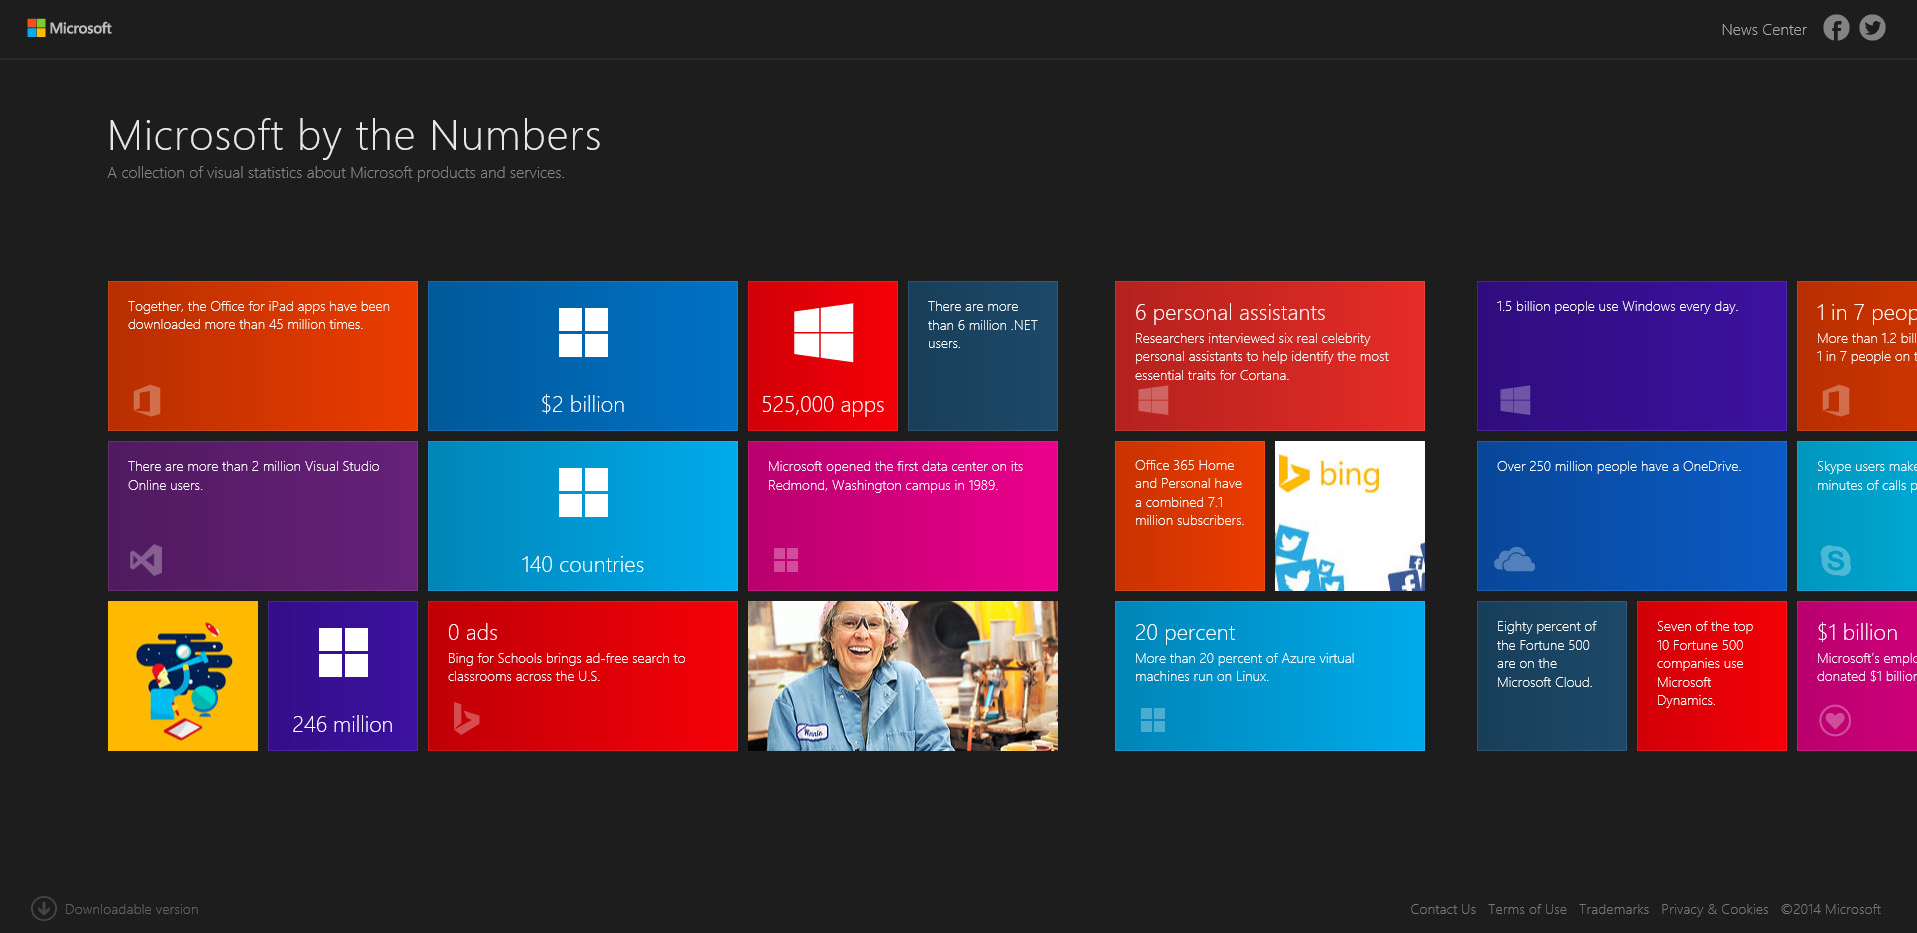Open Seven of top 10 Fortune tile

click(1712, 676)
